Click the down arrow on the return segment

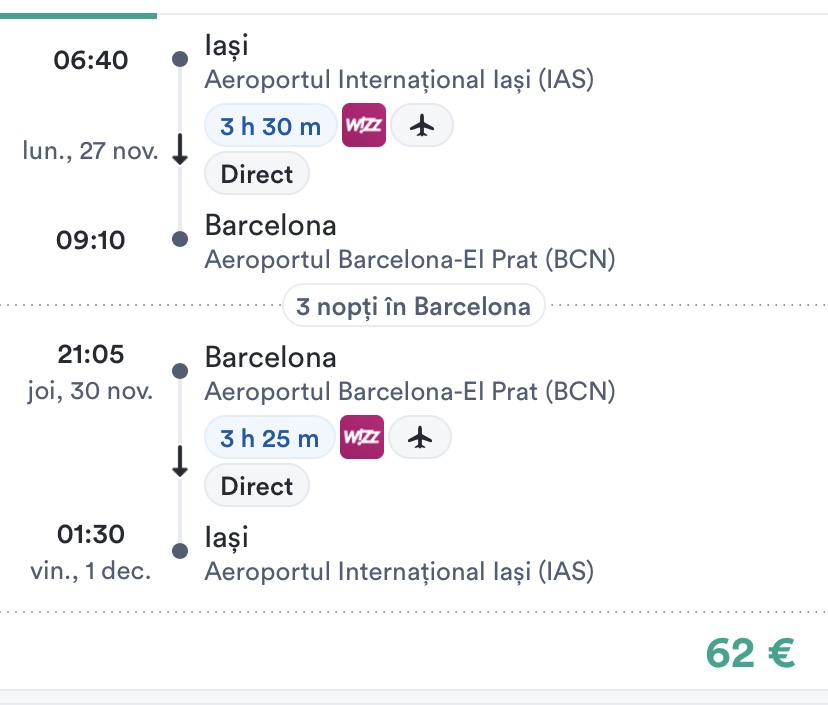point(180,462)
